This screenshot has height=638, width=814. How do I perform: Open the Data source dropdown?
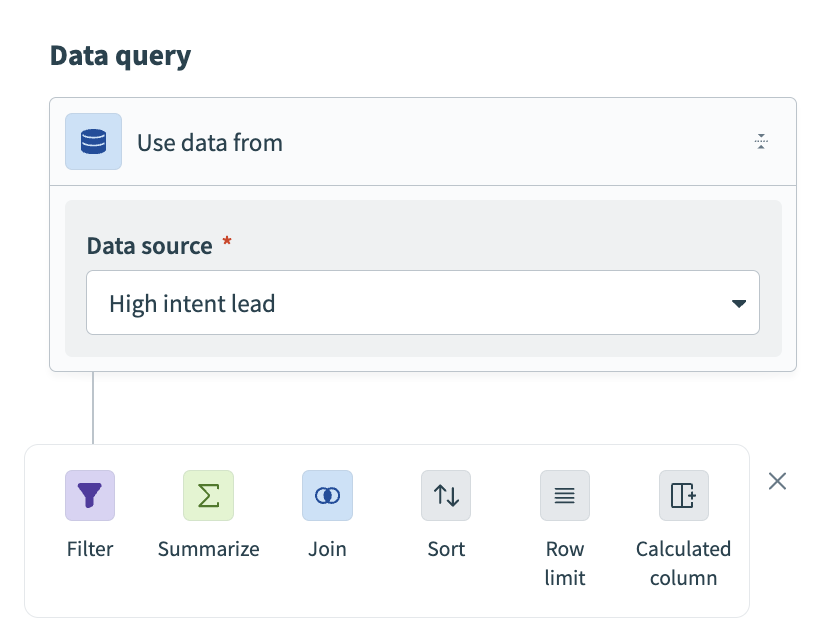tap(423, 302)
